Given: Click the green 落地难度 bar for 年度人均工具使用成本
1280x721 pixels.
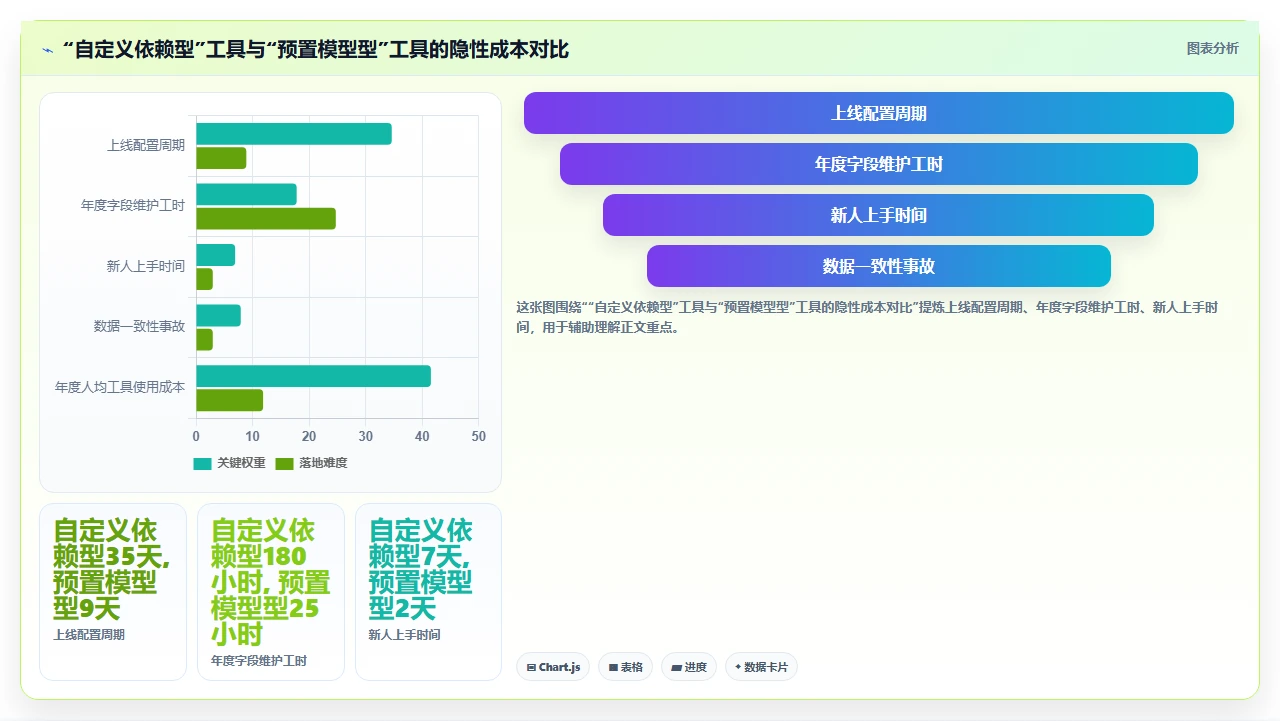Looking at the screenshot, I should (x=229, y=400).
